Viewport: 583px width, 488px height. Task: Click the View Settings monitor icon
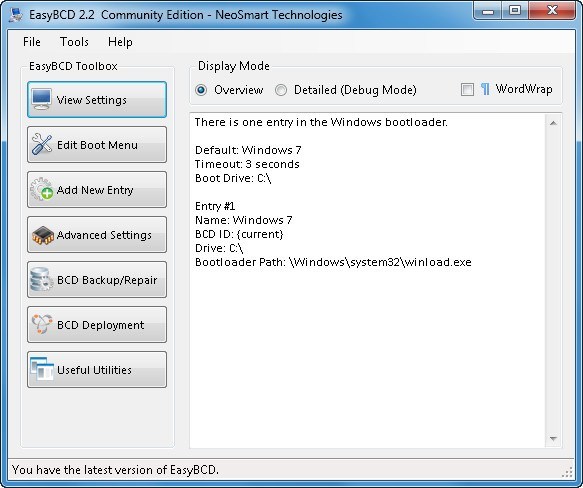[x=41, y=99]
